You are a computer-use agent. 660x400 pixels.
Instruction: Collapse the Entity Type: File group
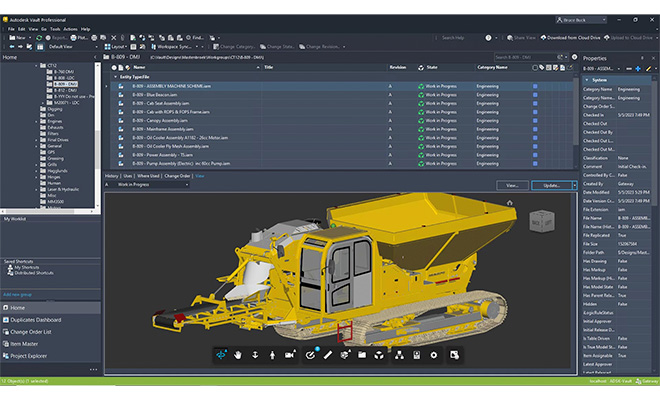pos(112,77)
